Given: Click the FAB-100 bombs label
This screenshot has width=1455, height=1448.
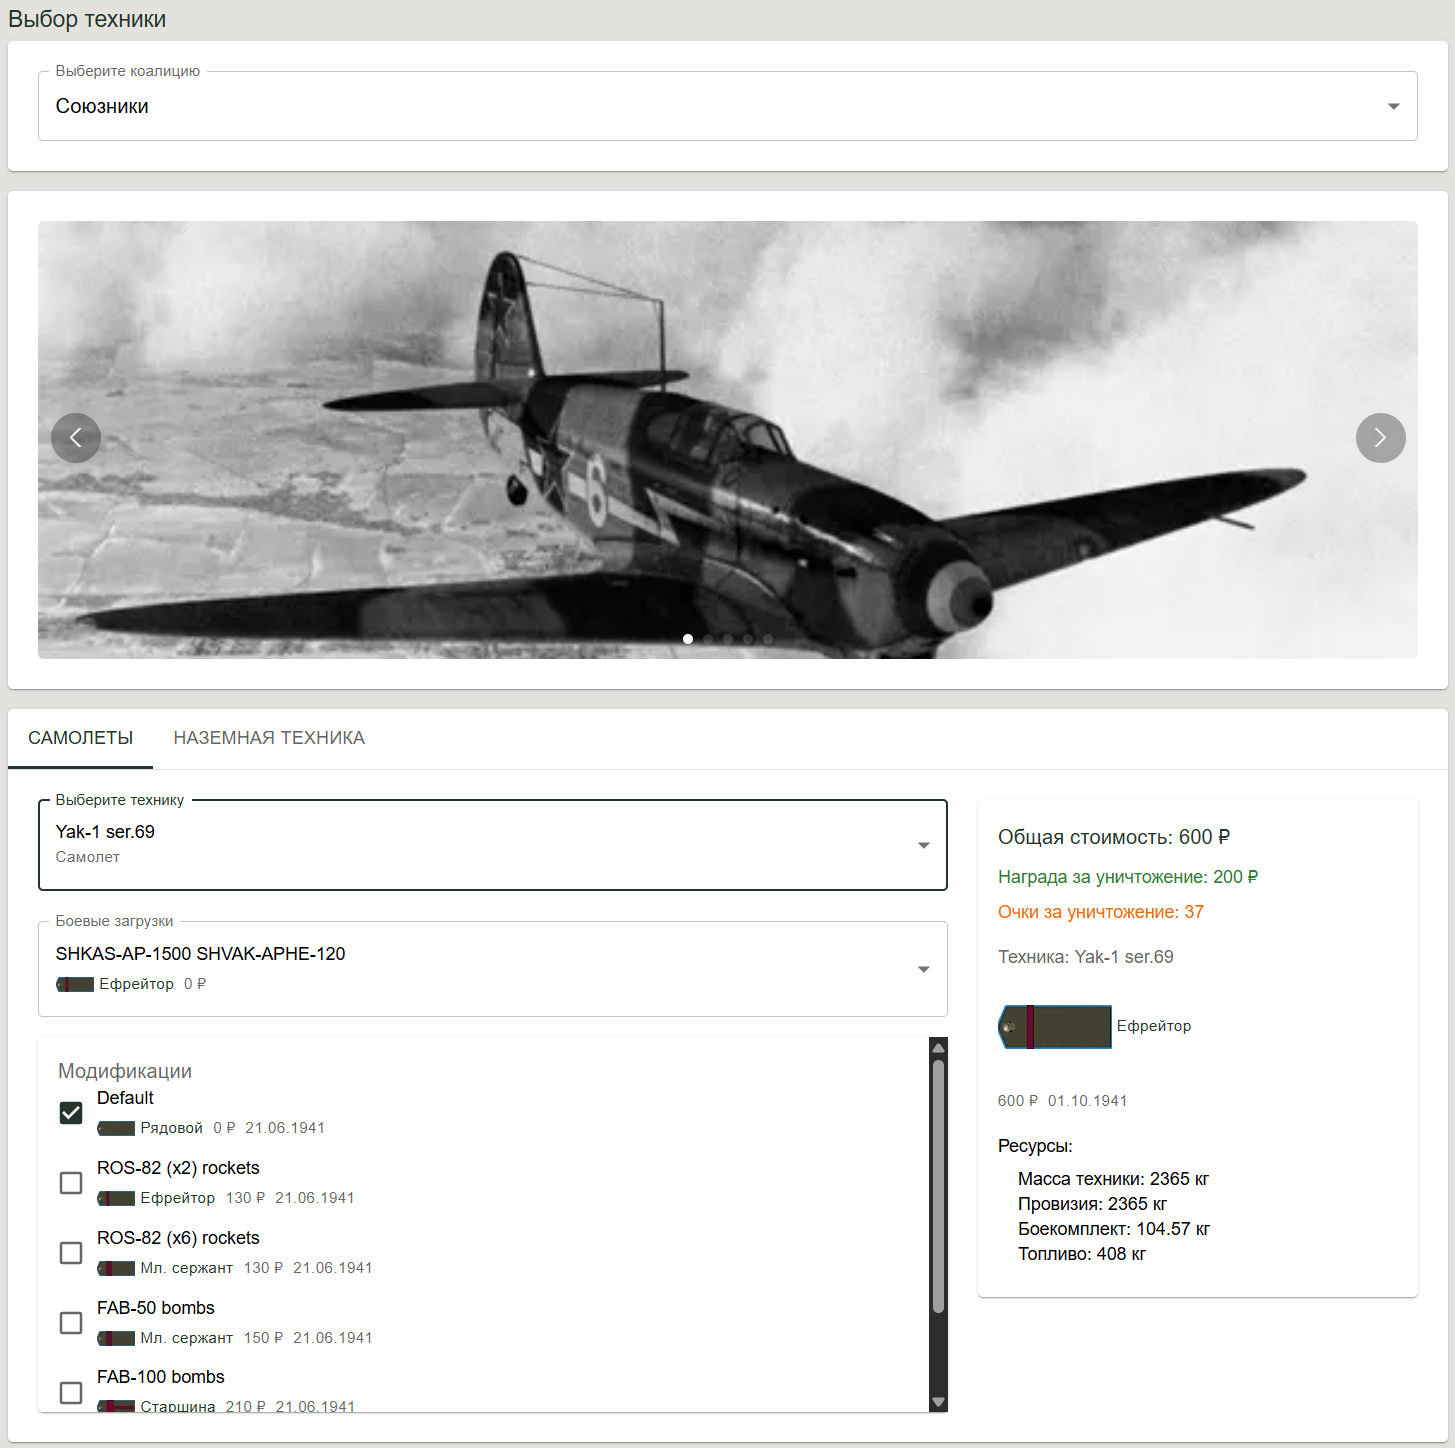Looking at the screenshot, I should point(161,1377).
